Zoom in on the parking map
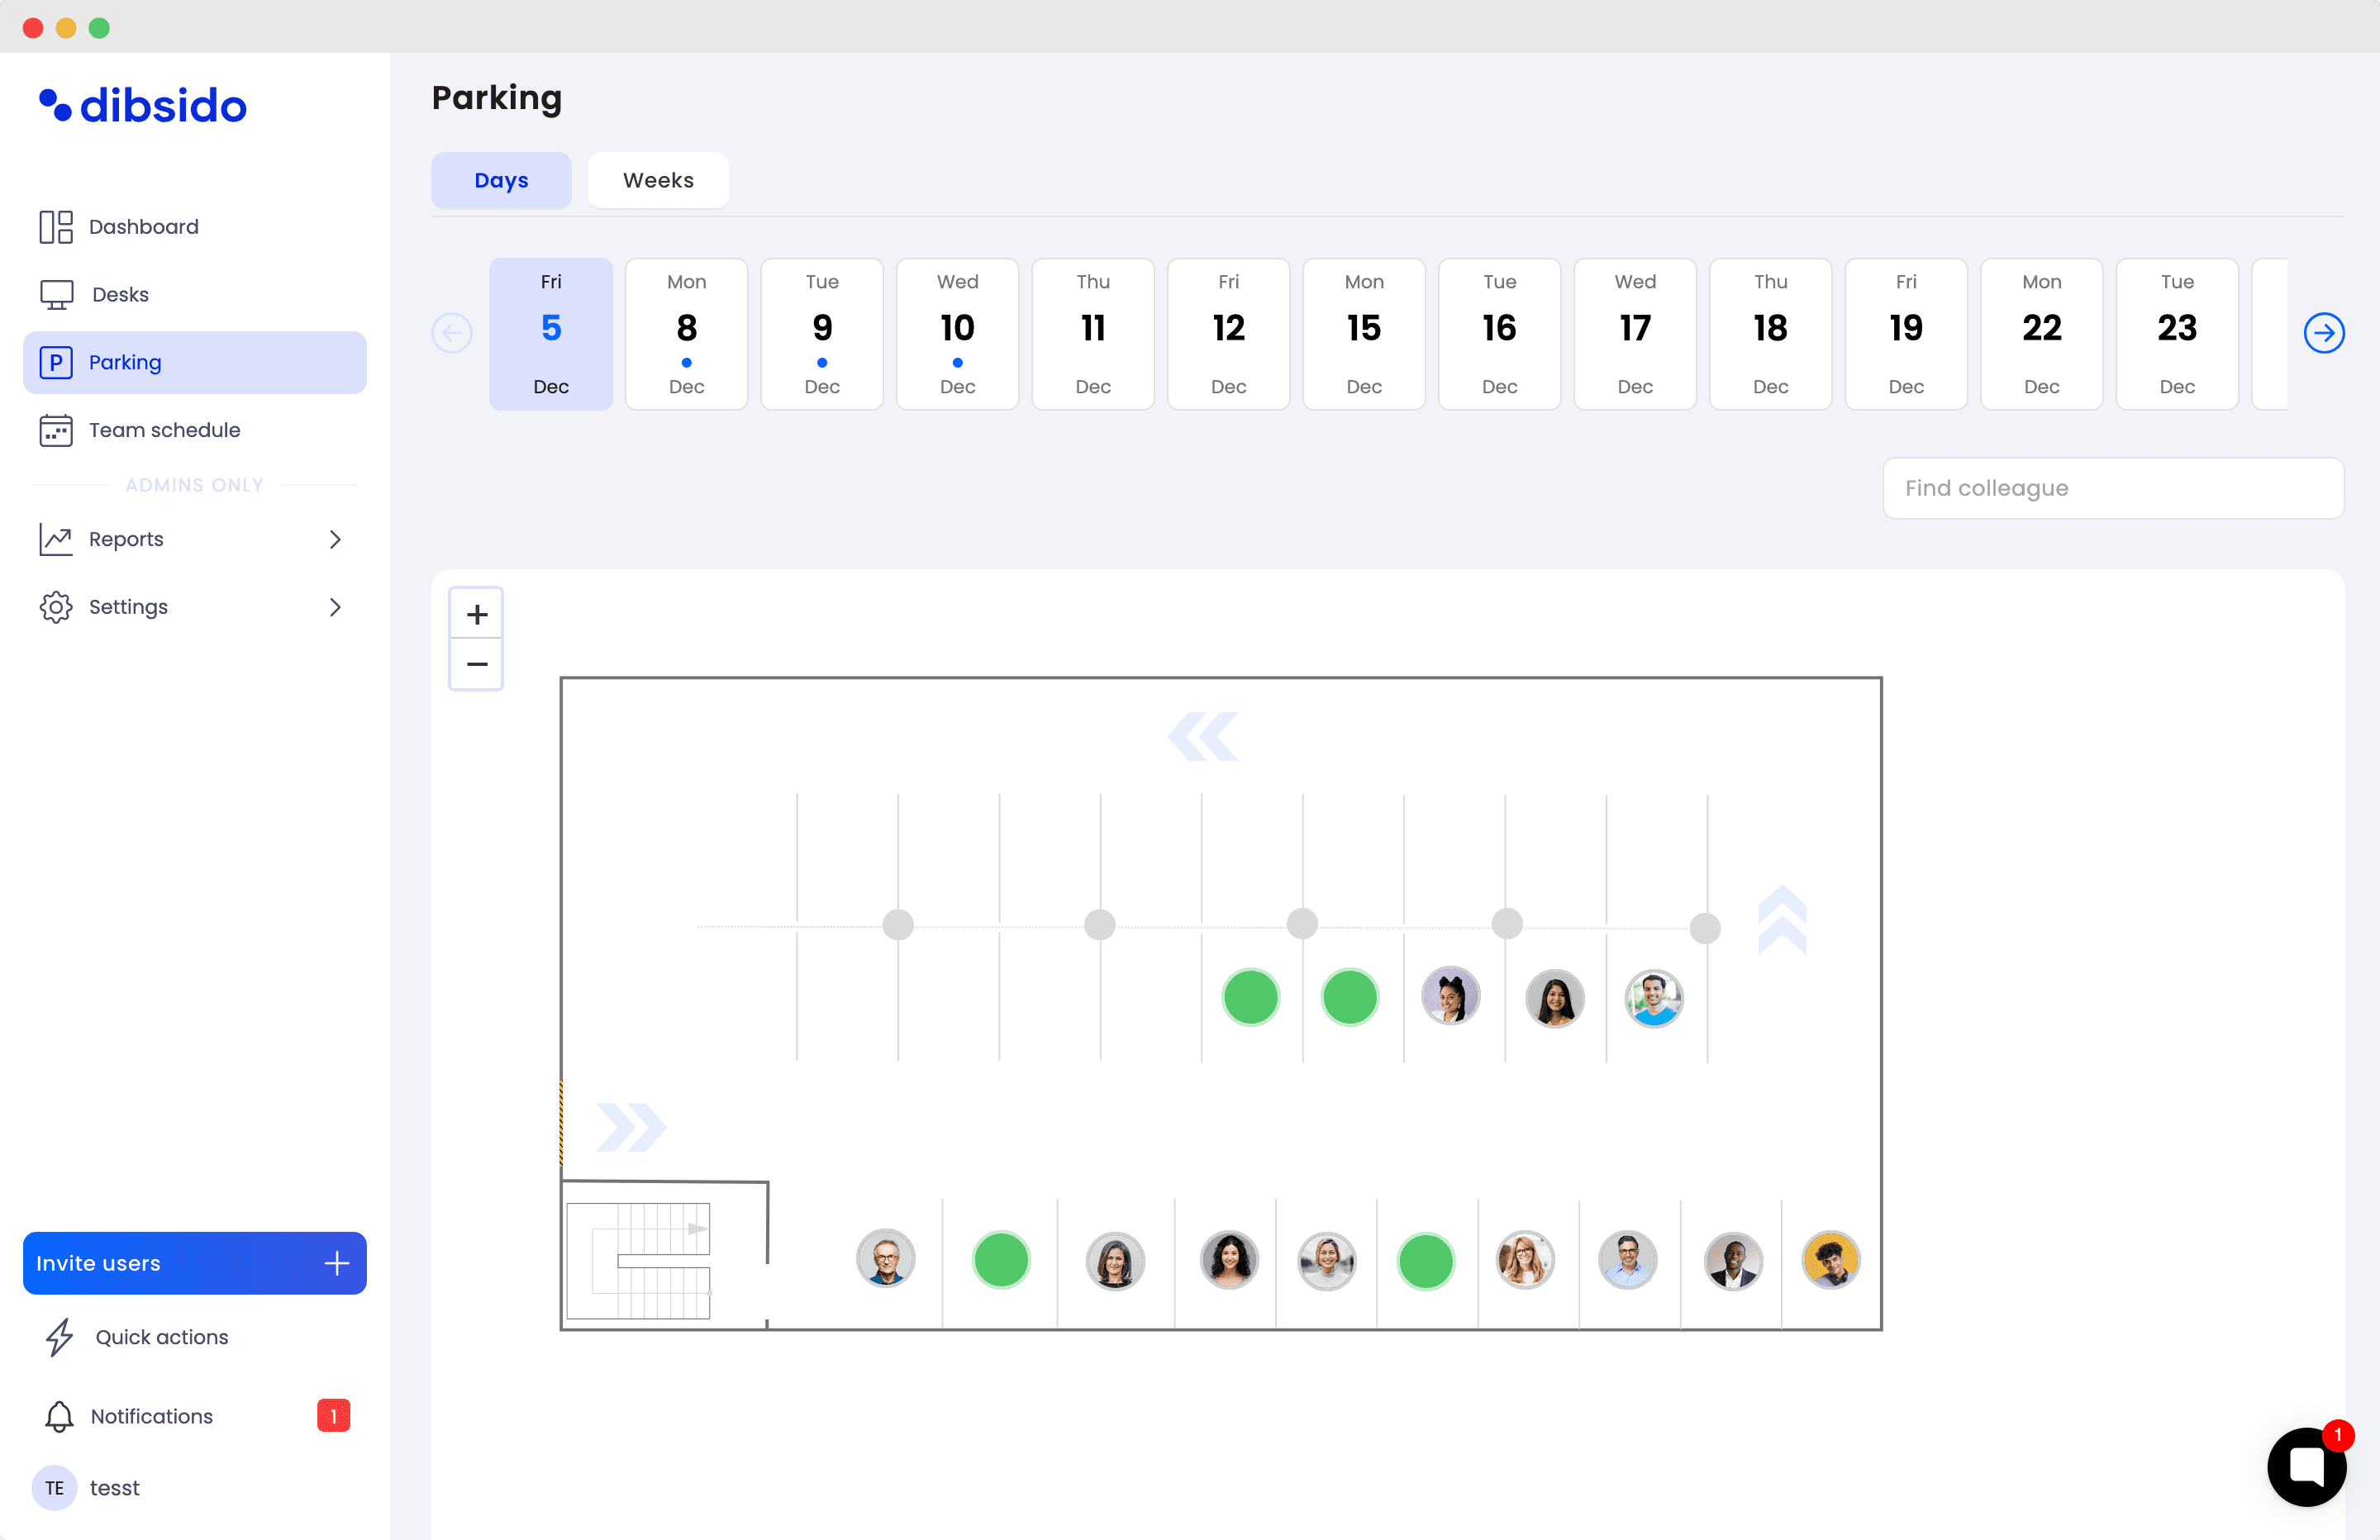Viewport: 2380px width, 1540px height. pyautogui.click(x=477, y=613)
